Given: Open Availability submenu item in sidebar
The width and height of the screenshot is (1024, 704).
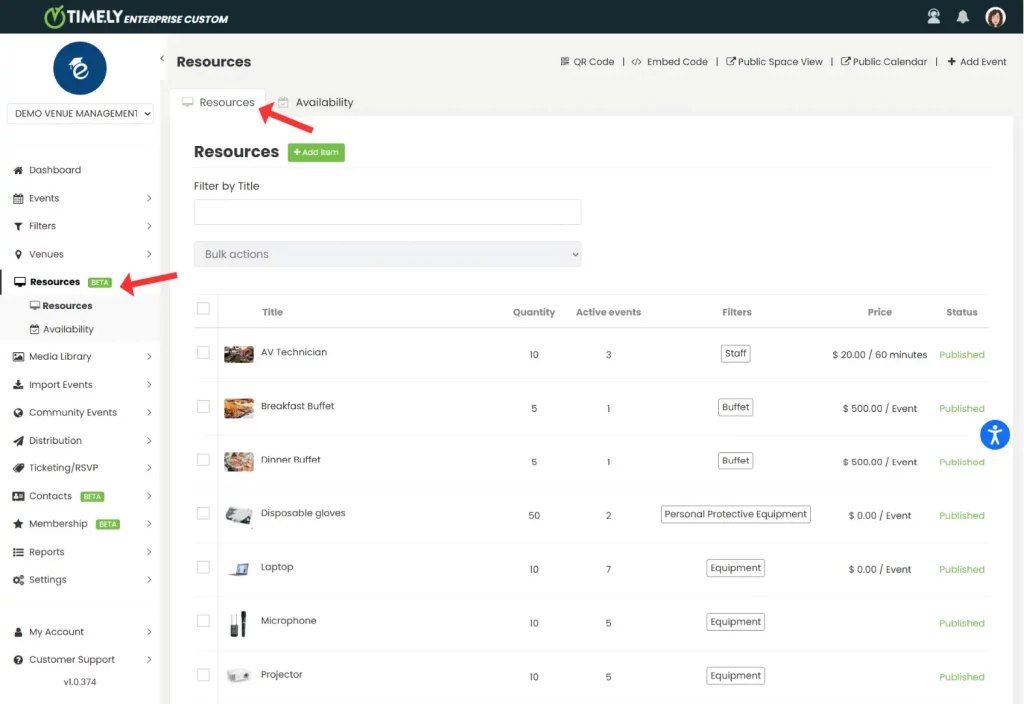Looking at the screenshot, I should point(62,329).
